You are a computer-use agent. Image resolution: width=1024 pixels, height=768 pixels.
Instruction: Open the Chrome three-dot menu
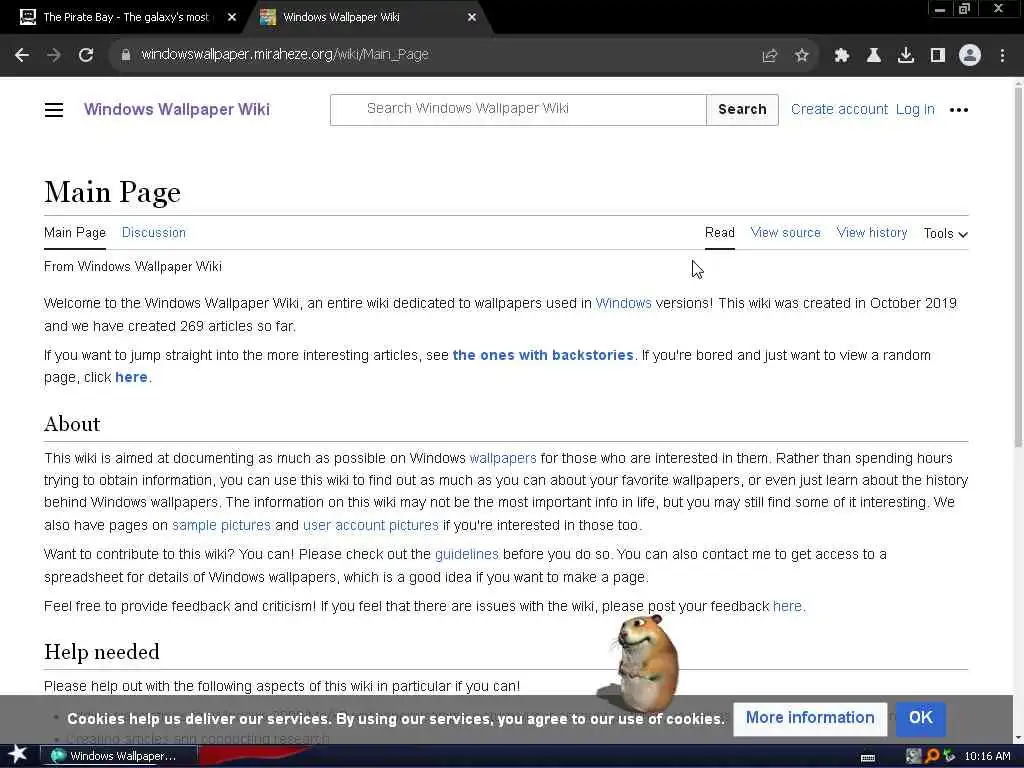[1002, 56]
